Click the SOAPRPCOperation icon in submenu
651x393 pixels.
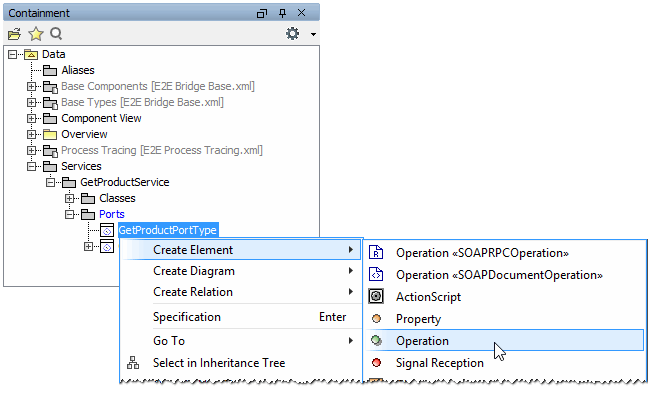376,253
